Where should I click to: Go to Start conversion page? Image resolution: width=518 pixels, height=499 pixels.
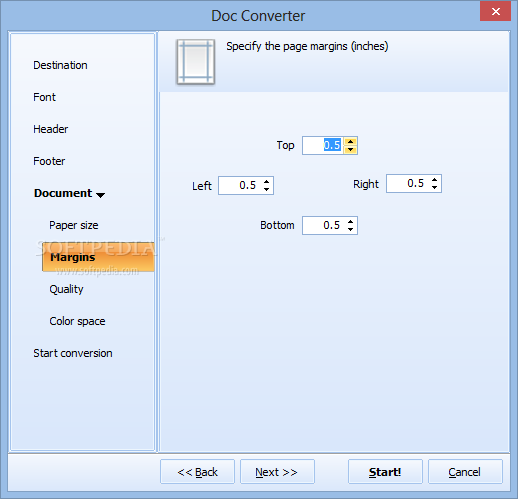(73, 353)
